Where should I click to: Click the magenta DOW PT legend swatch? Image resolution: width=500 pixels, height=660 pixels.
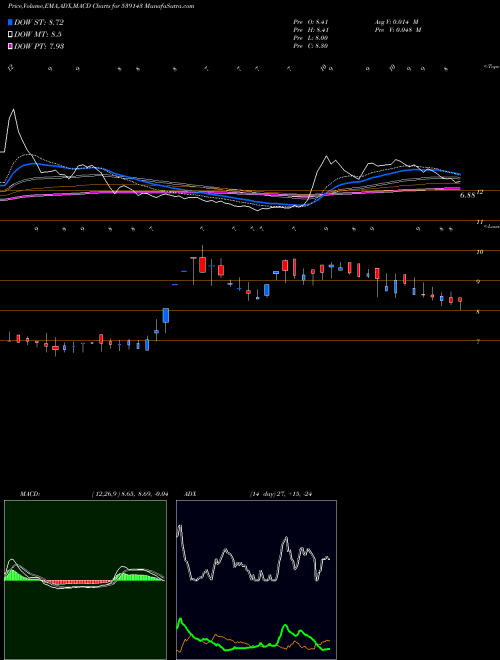point(10,46)
